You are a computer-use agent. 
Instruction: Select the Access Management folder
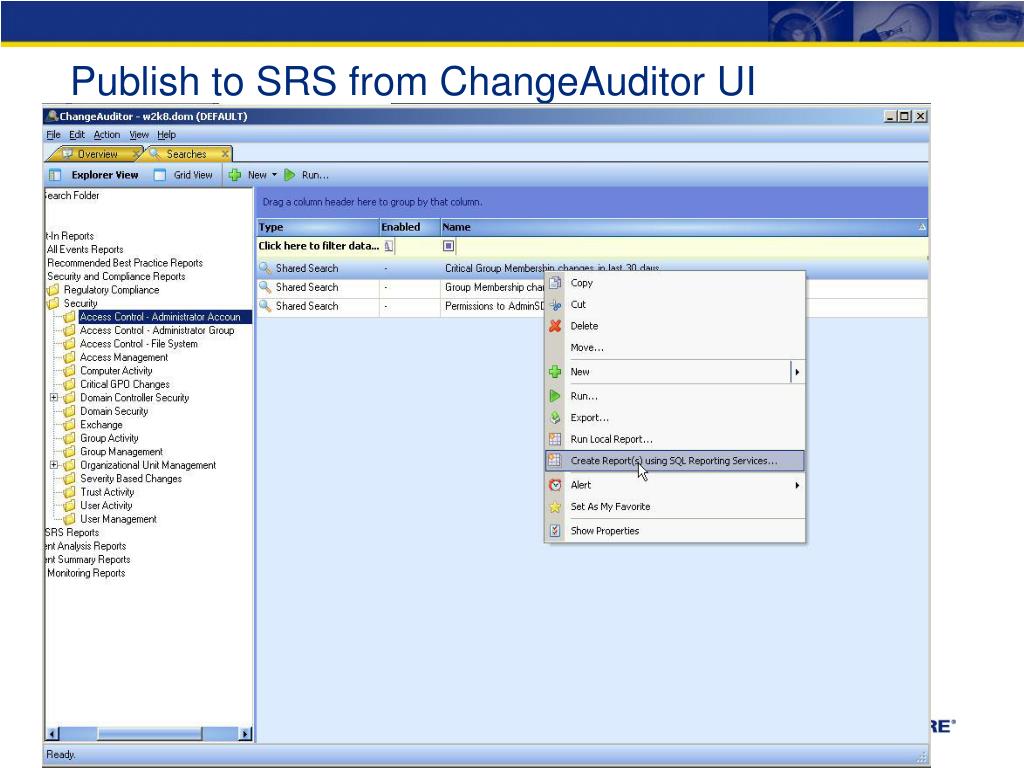click(x=123, y=357)
